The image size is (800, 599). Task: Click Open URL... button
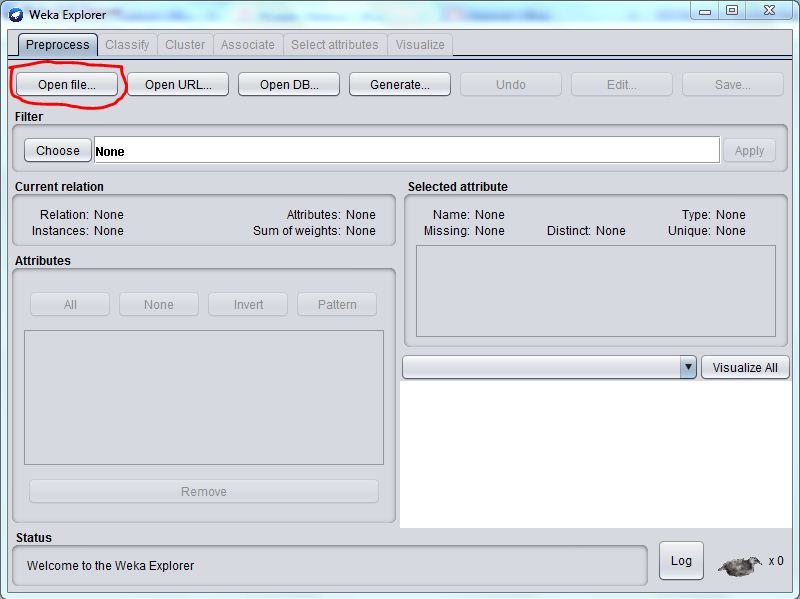tap(178, 84)
